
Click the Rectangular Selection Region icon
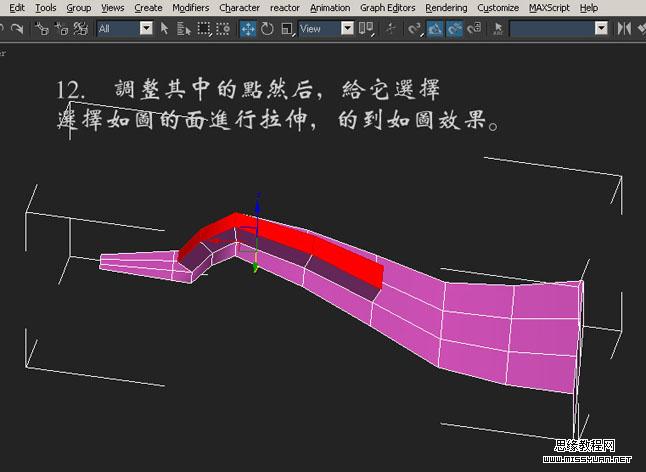[204, 28]
